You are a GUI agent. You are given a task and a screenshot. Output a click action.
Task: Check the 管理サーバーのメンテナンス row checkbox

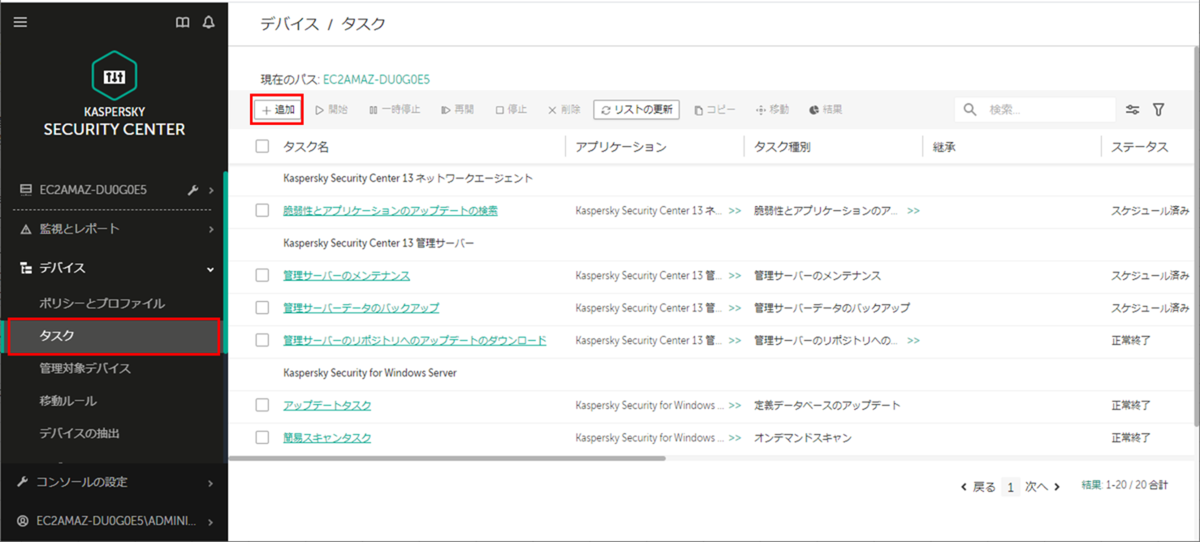click(262, 275)
